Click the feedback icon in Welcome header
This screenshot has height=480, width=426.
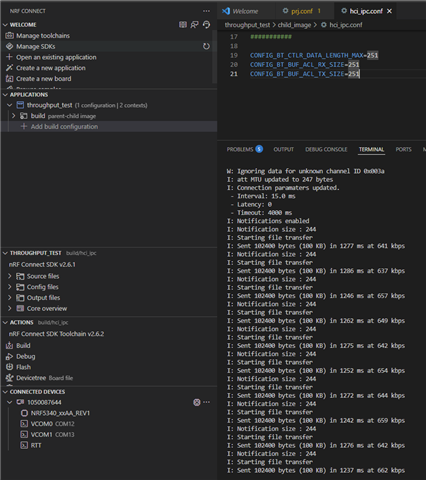pyautogui.click(x=194, y=25)
